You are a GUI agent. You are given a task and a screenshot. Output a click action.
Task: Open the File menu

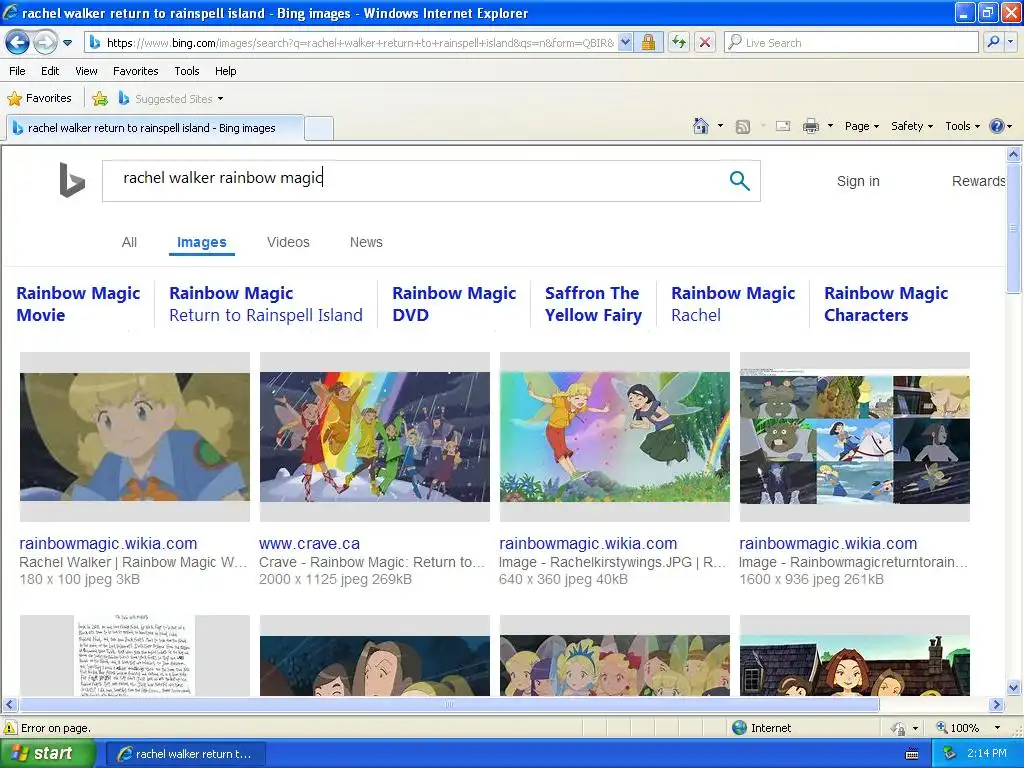point(18,71)
